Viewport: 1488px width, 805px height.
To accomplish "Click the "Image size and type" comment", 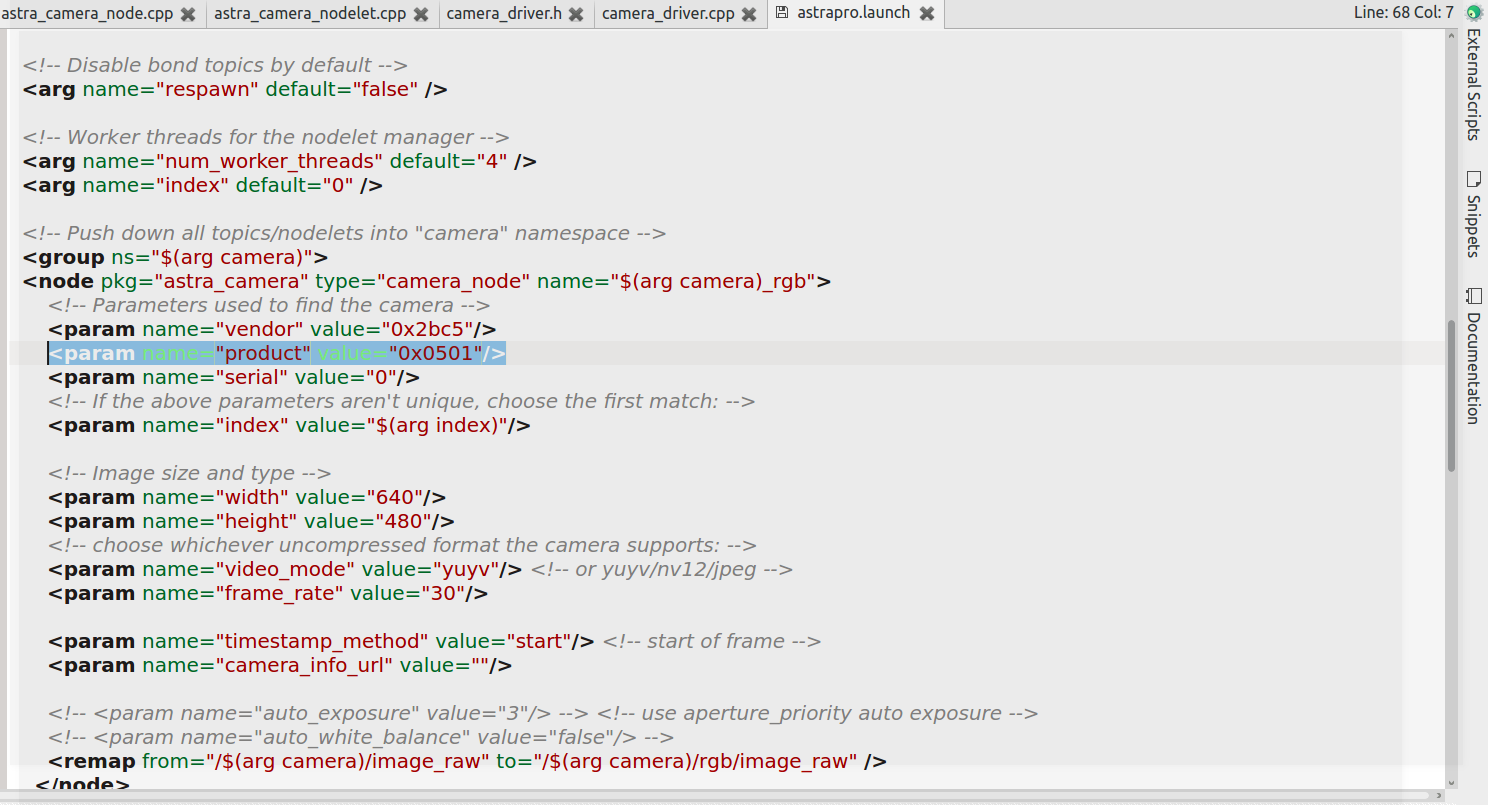I will [x=189, y=473].
